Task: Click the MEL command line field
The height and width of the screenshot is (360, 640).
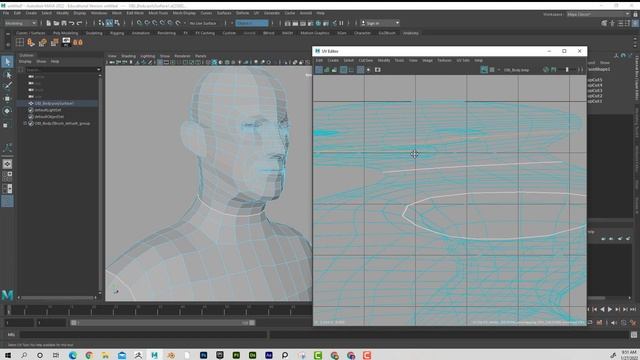Action: click(x=143, y=335)
